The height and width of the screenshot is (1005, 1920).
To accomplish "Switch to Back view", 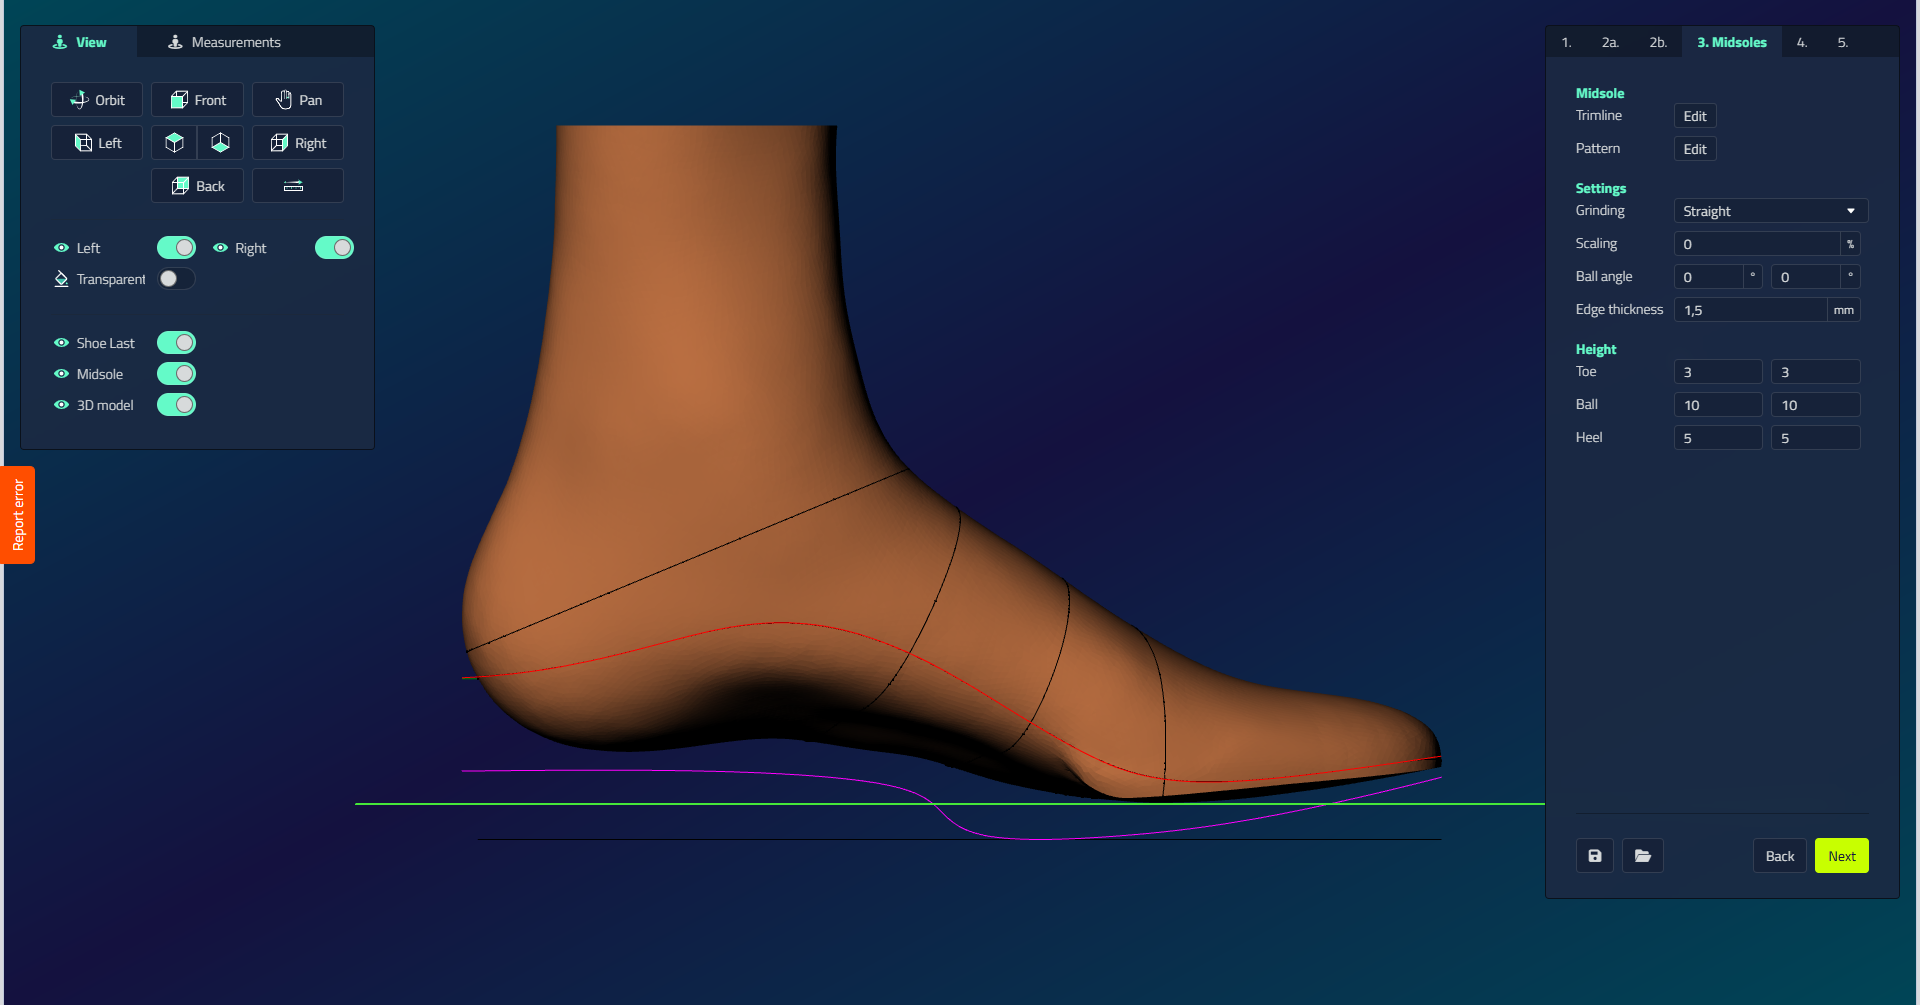I will (x=197, y=186).
